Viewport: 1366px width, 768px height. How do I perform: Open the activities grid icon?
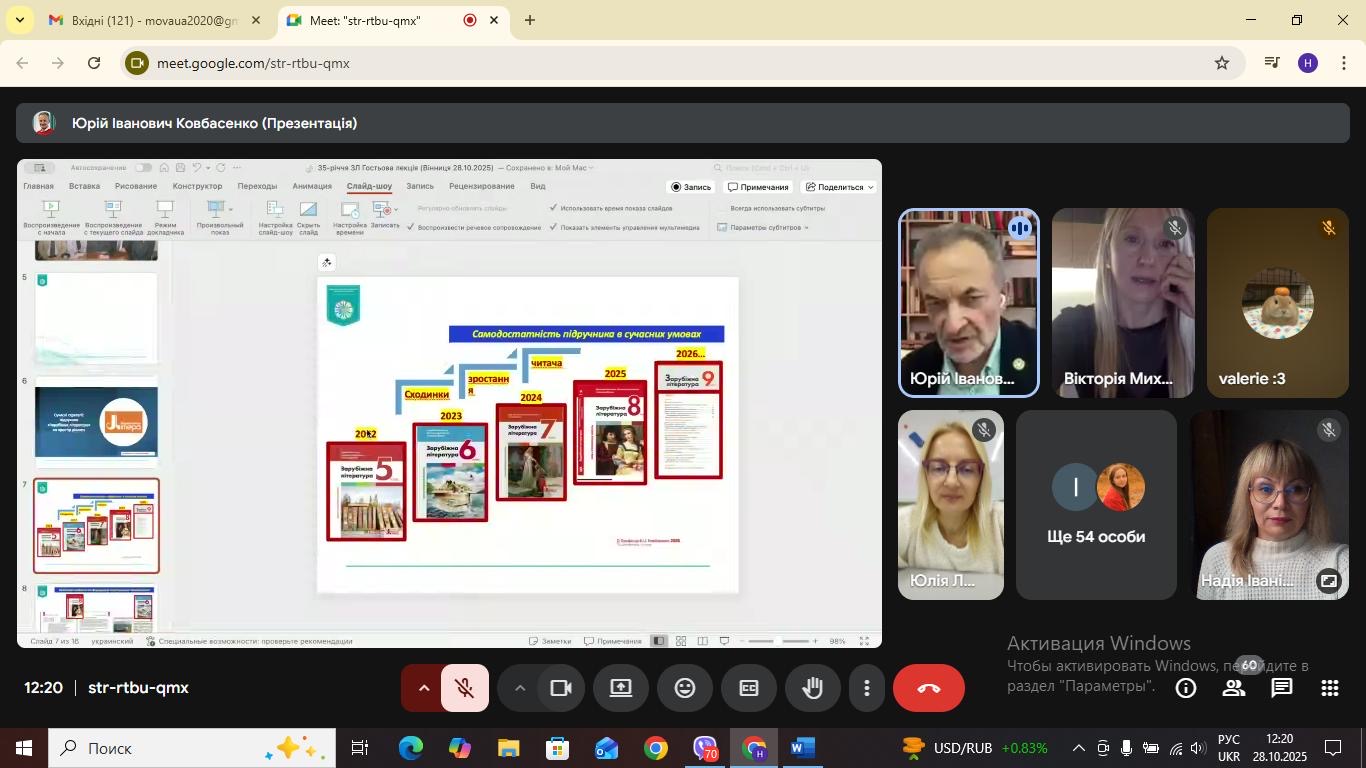pyautogui.click(x=1330, y=688)
